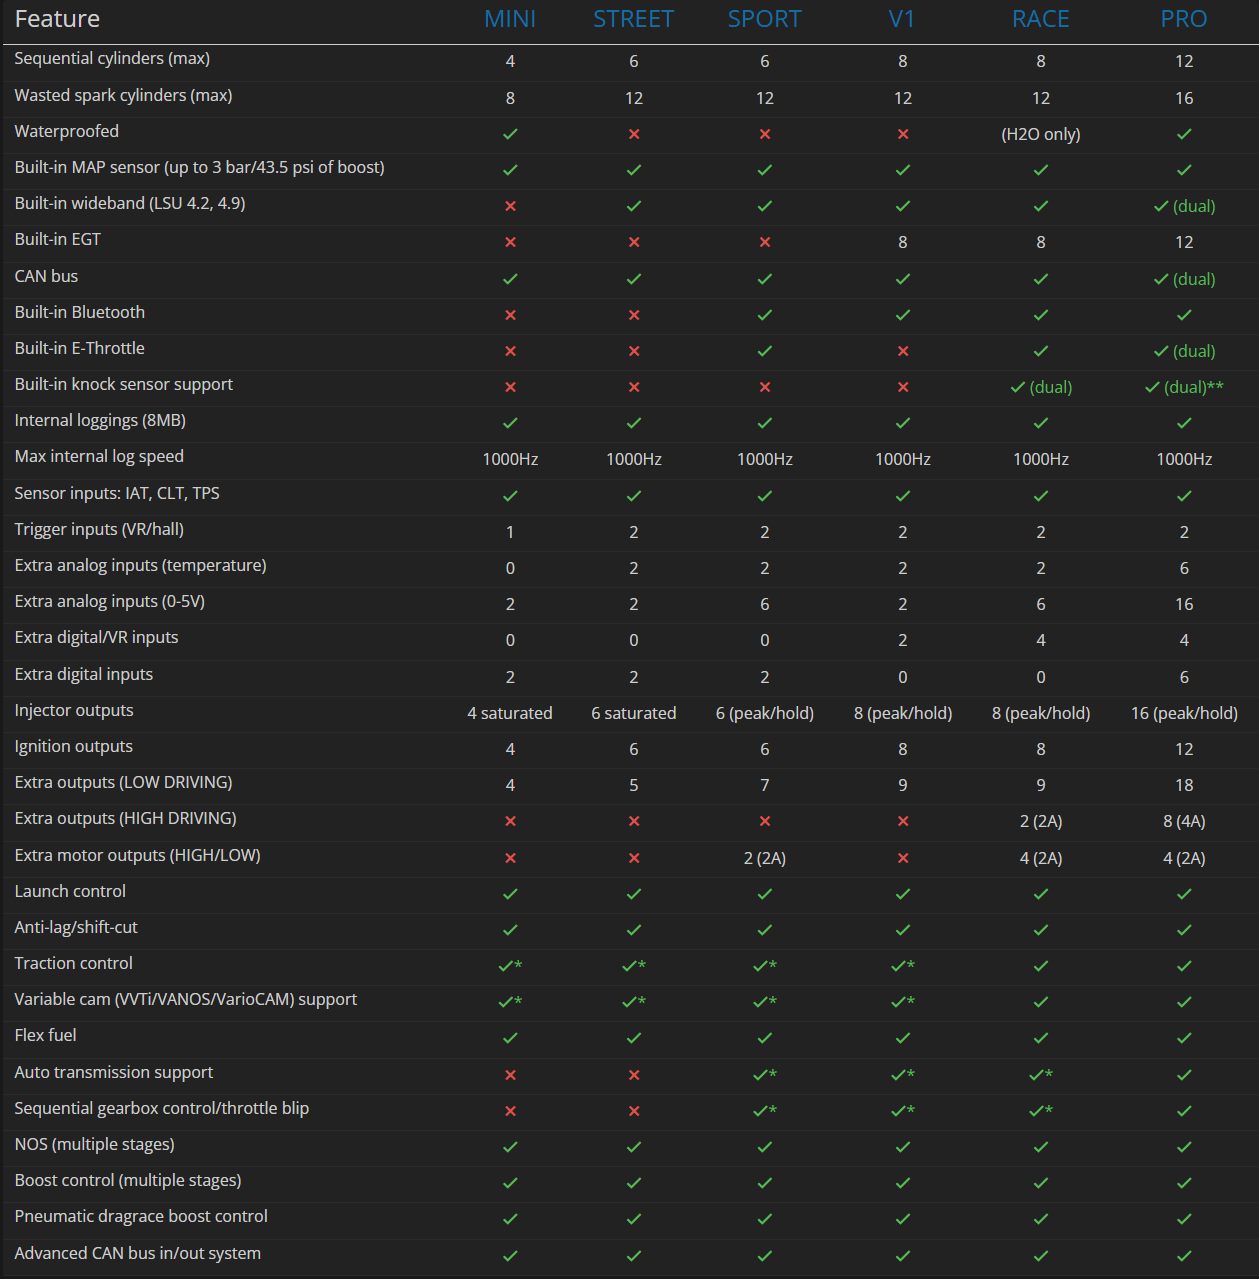This screenshot has width=1259, height=1279.
Task: Click the green check for MINI Waterproofed
Action: (510, 134)
